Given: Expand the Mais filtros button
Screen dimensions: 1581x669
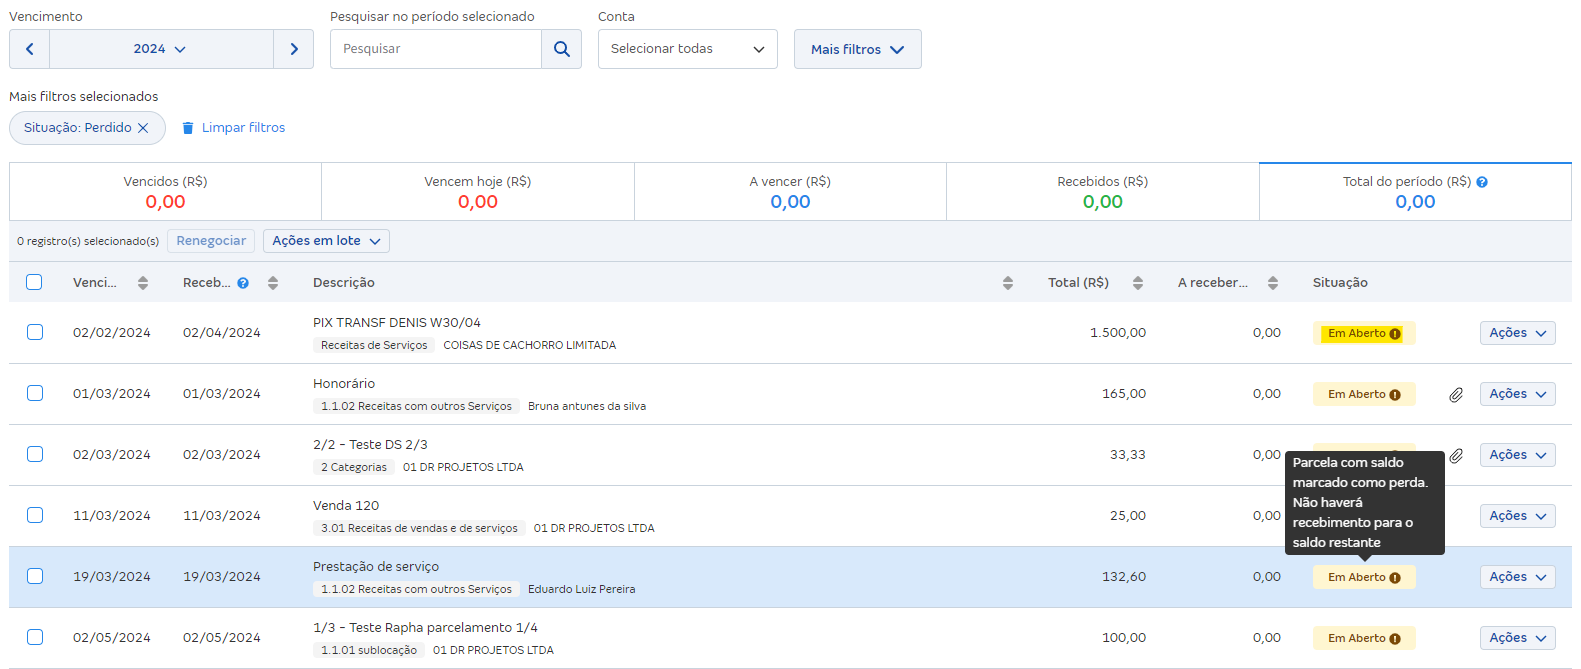Looking at the screenshot, I should 857,49.
